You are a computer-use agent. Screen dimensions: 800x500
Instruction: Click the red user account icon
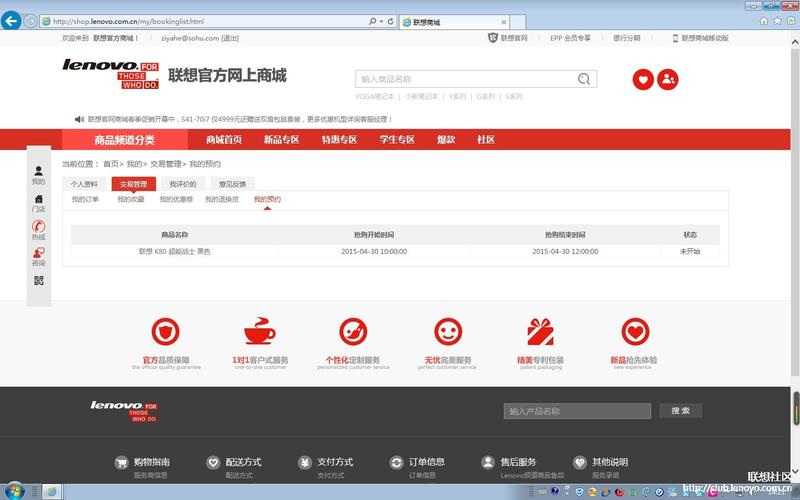(x=668, y=79)
